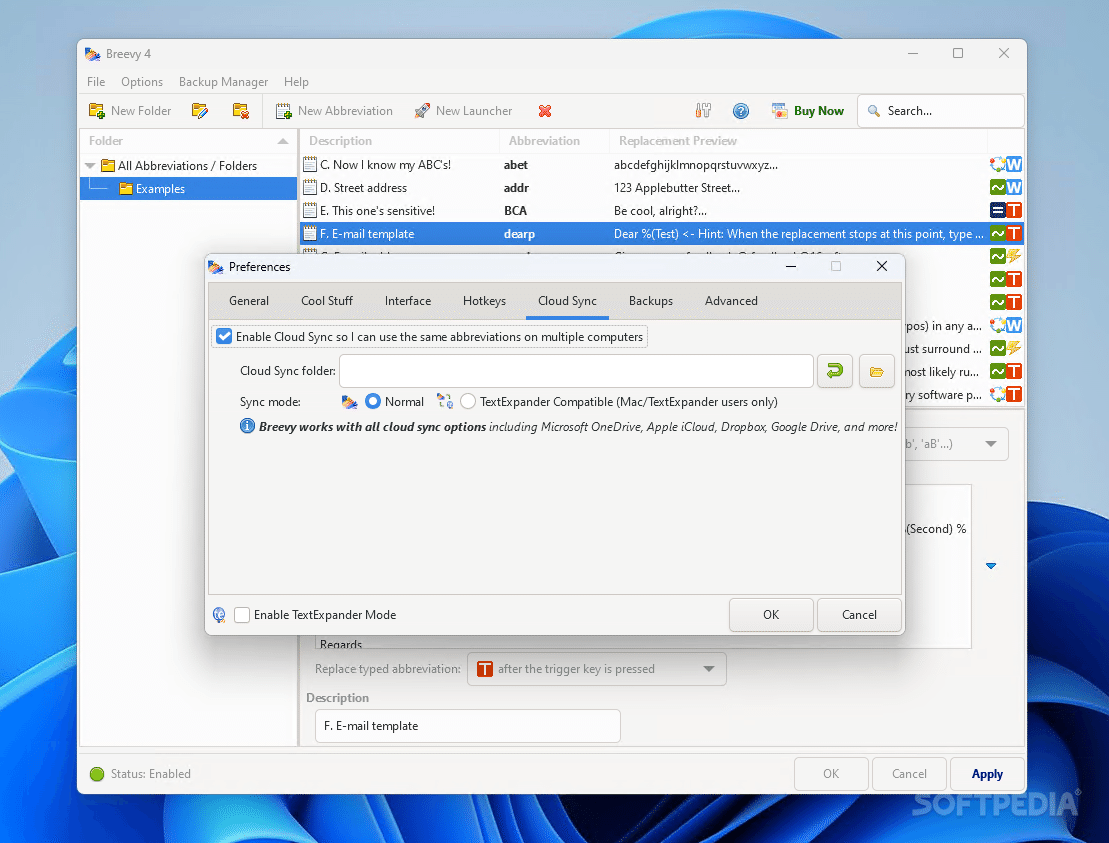
Task: Click the type icons on the addr row
Action: (1006, 187)
